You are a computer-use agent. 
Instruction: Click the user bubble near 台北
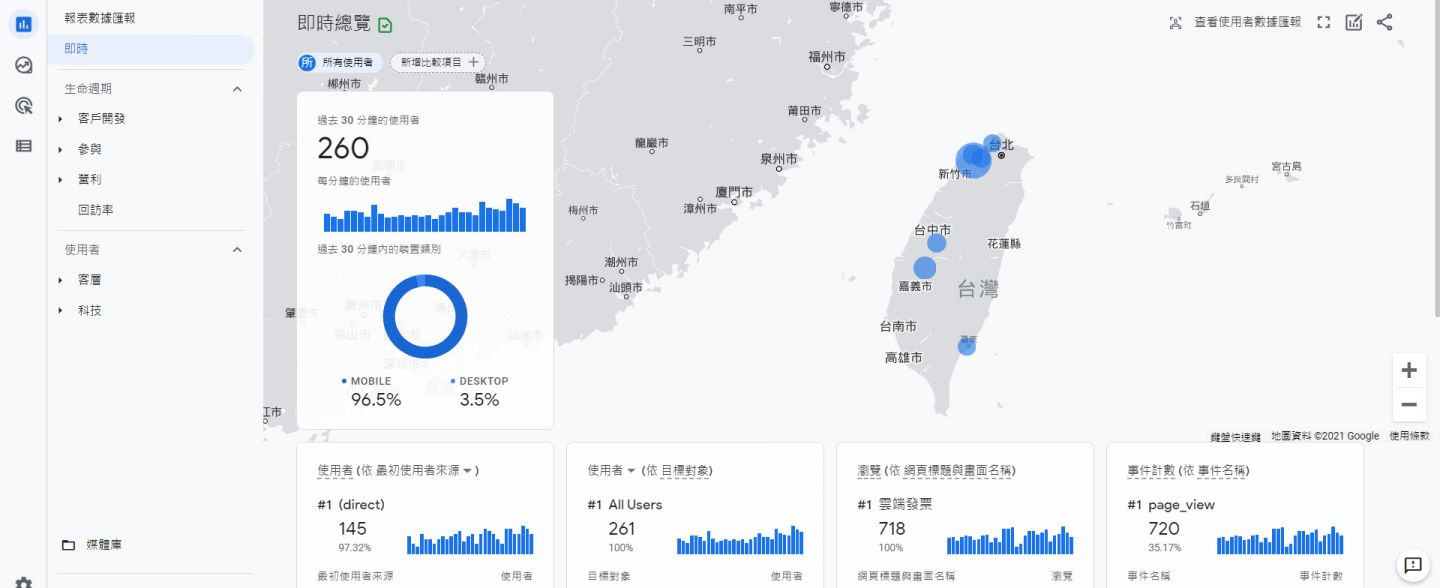[x=992, y=143]
